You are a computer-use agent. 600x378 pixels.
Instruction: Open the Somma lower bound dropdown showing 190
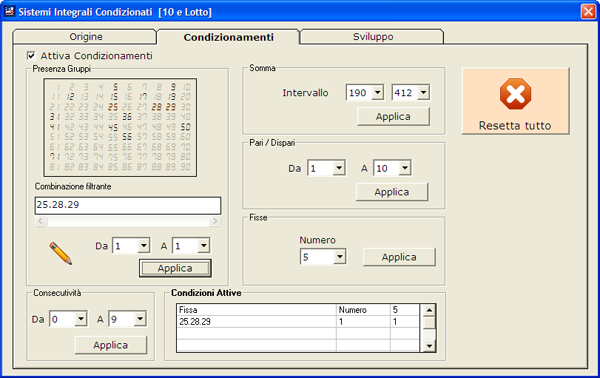click(377, 93)
